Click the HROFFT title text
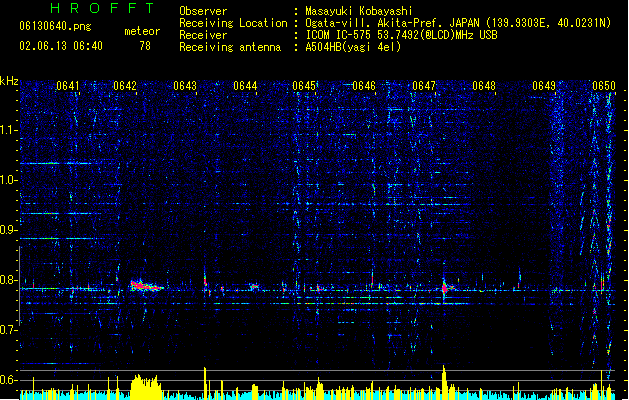Viewport: 629px width, 400px height. pos(103,8)
